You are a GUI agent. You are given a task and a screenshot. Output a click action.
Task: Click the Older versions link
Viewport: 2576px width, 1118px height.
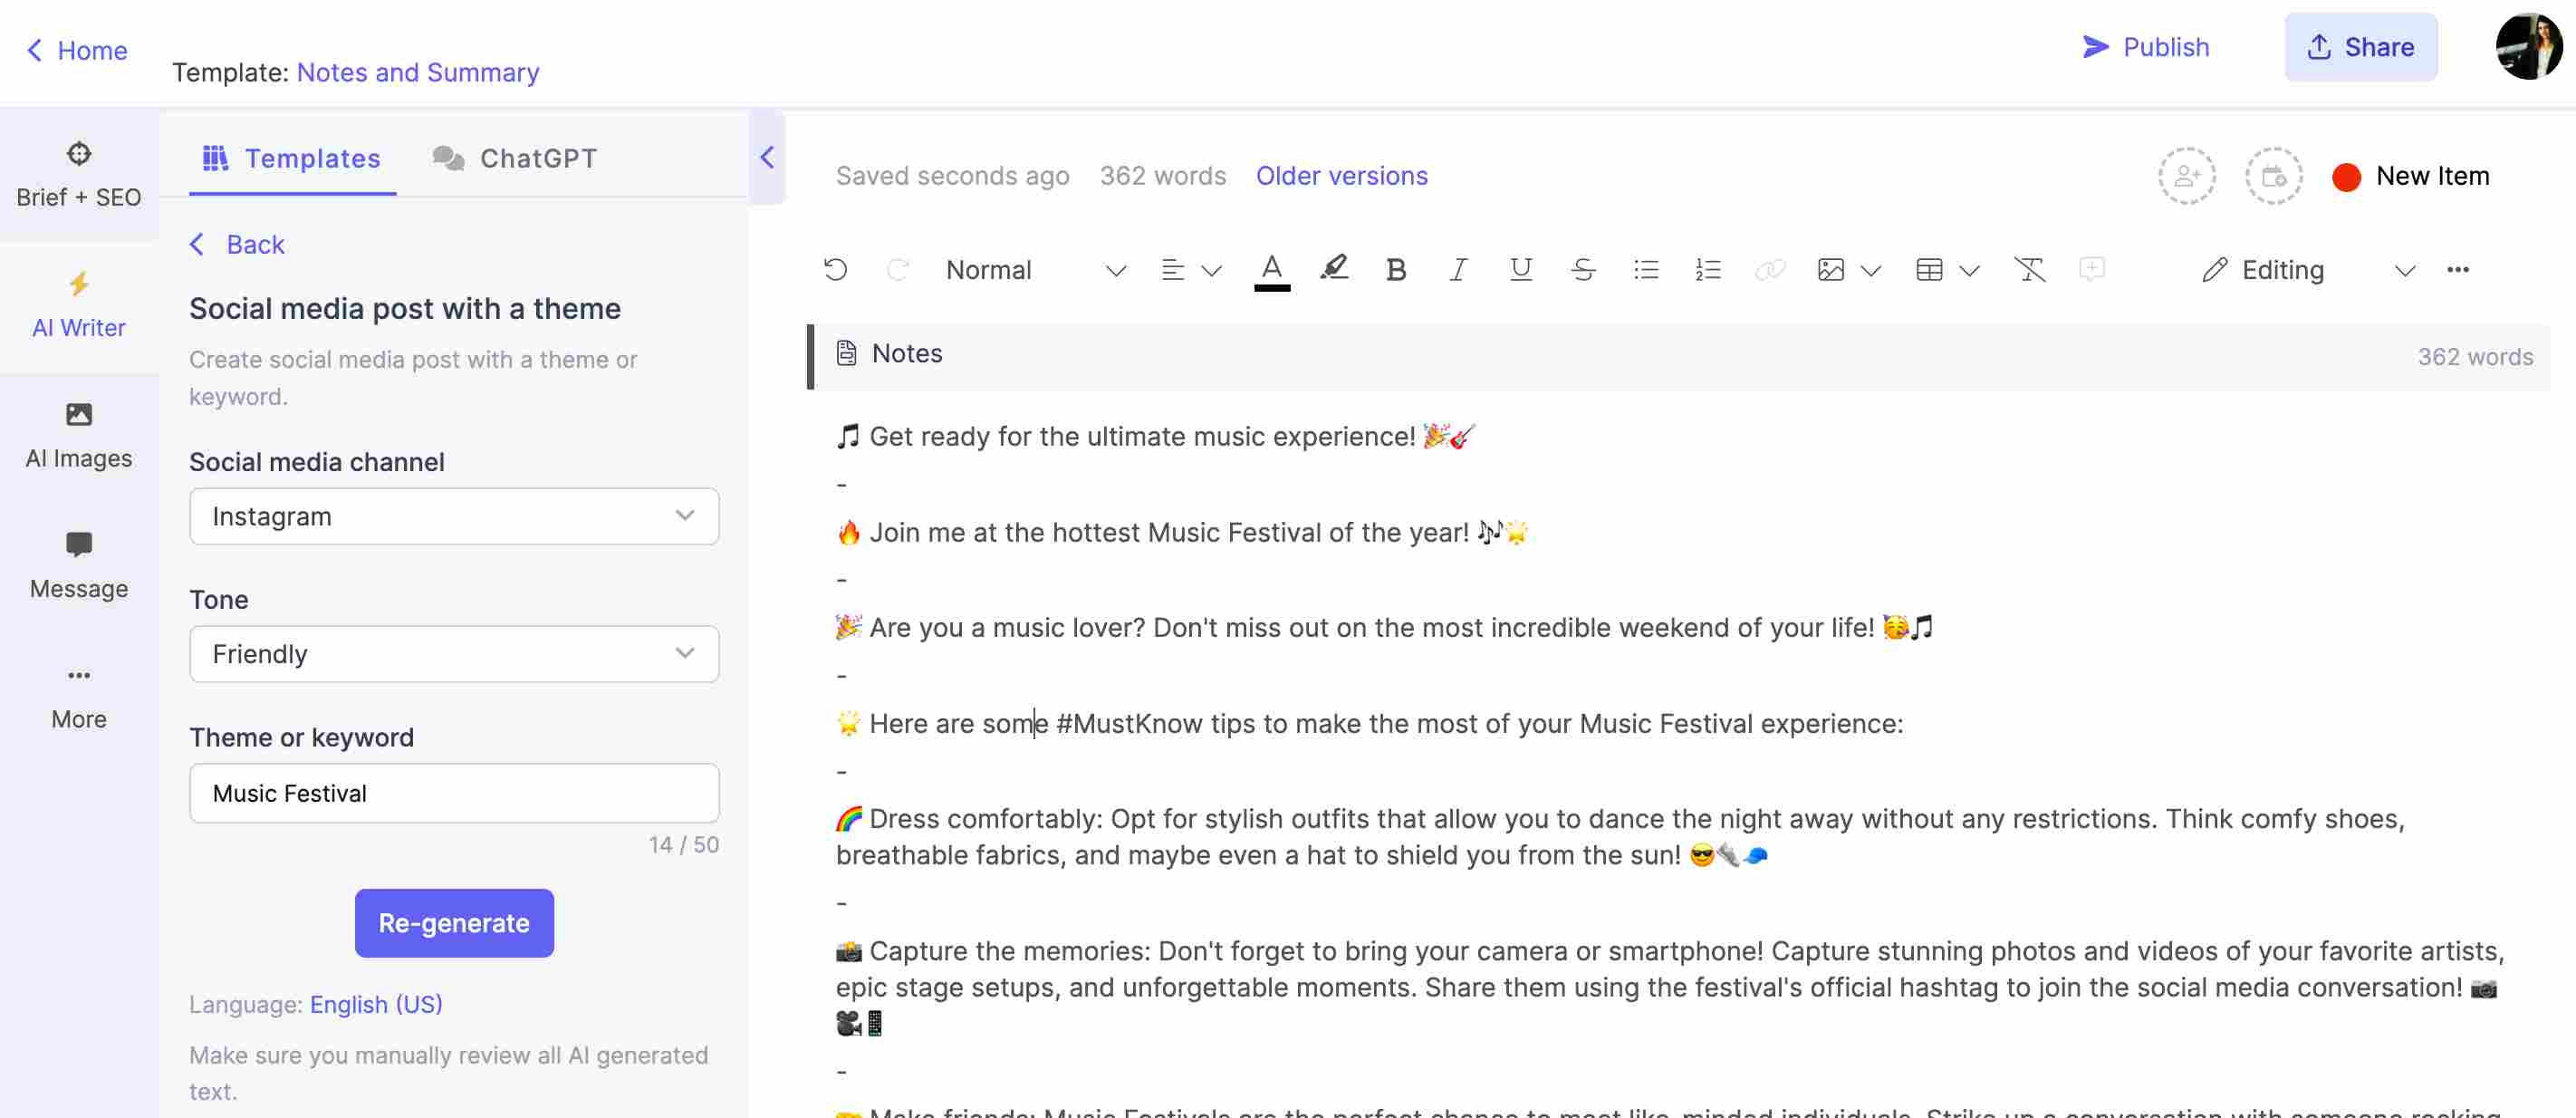pos(1342,174)
